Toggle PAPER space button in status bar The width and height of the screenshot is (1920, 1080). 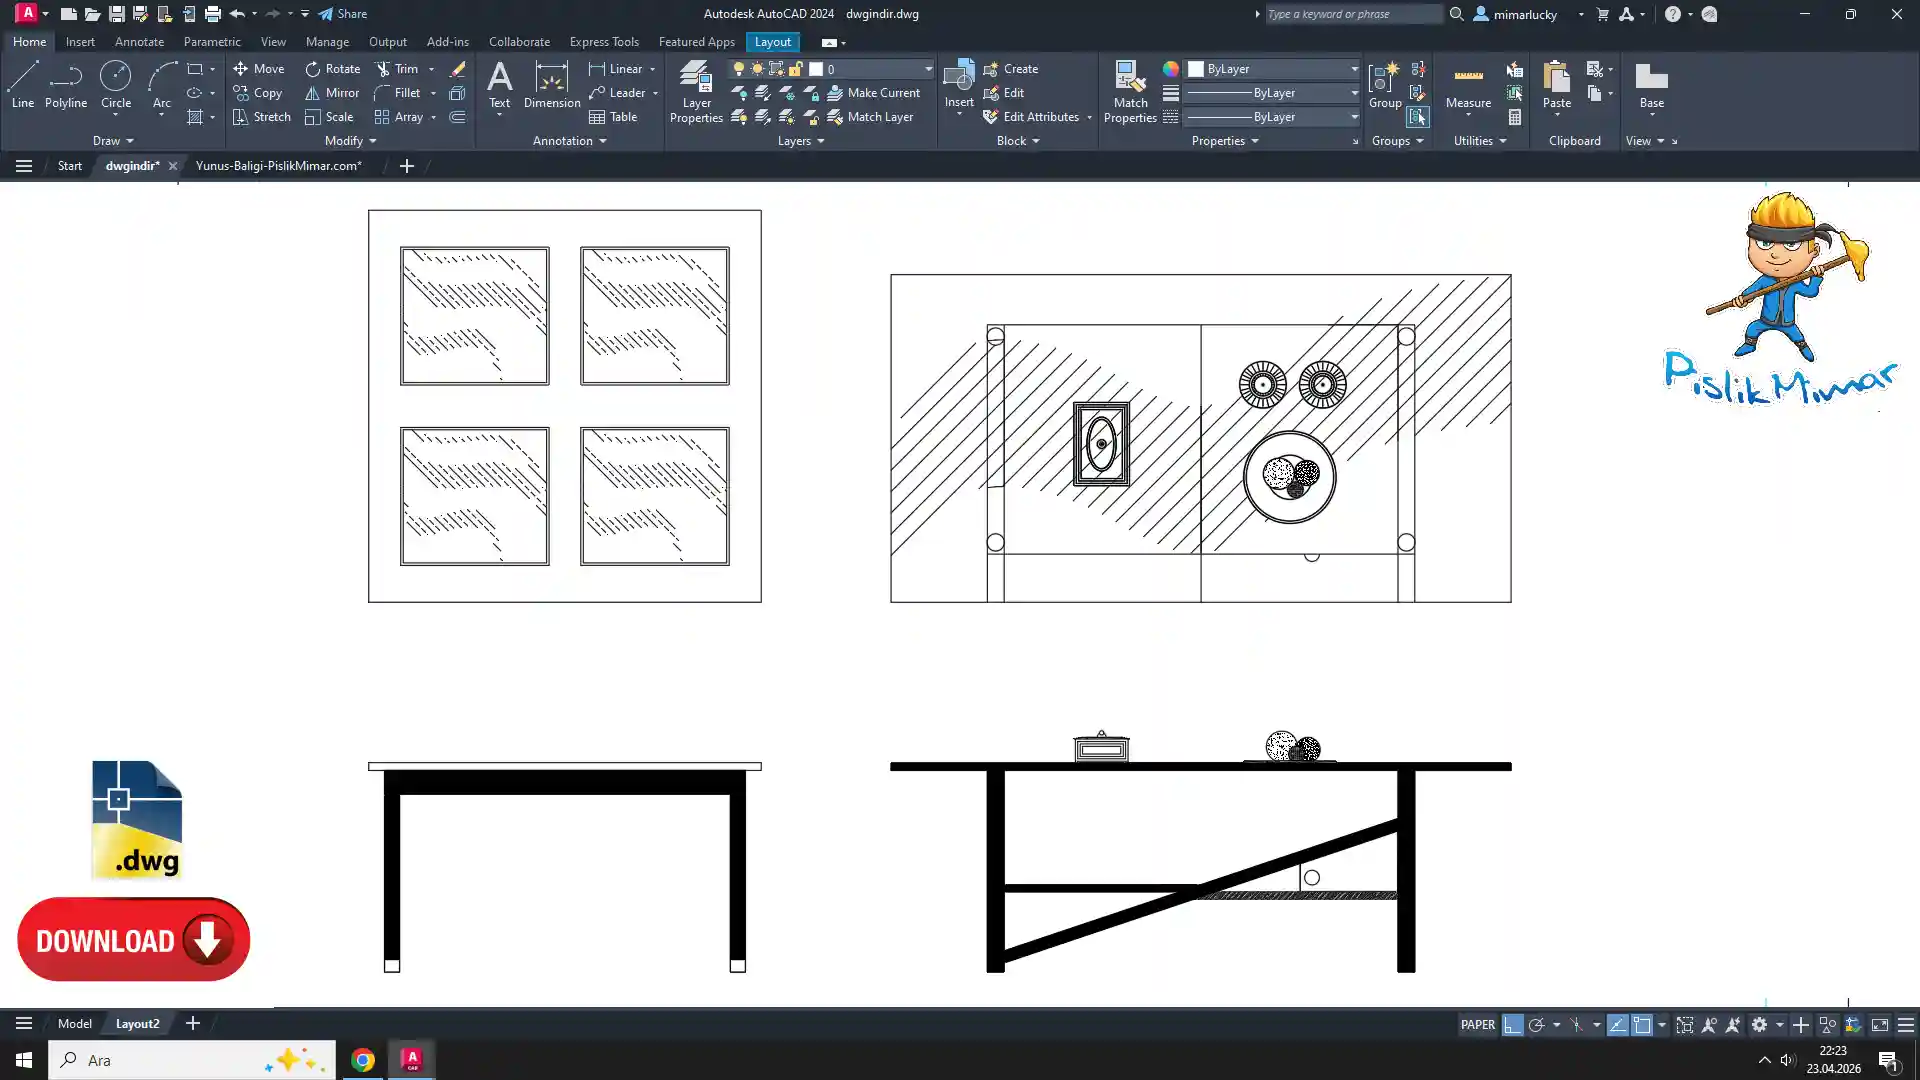pos(1477,1025)
